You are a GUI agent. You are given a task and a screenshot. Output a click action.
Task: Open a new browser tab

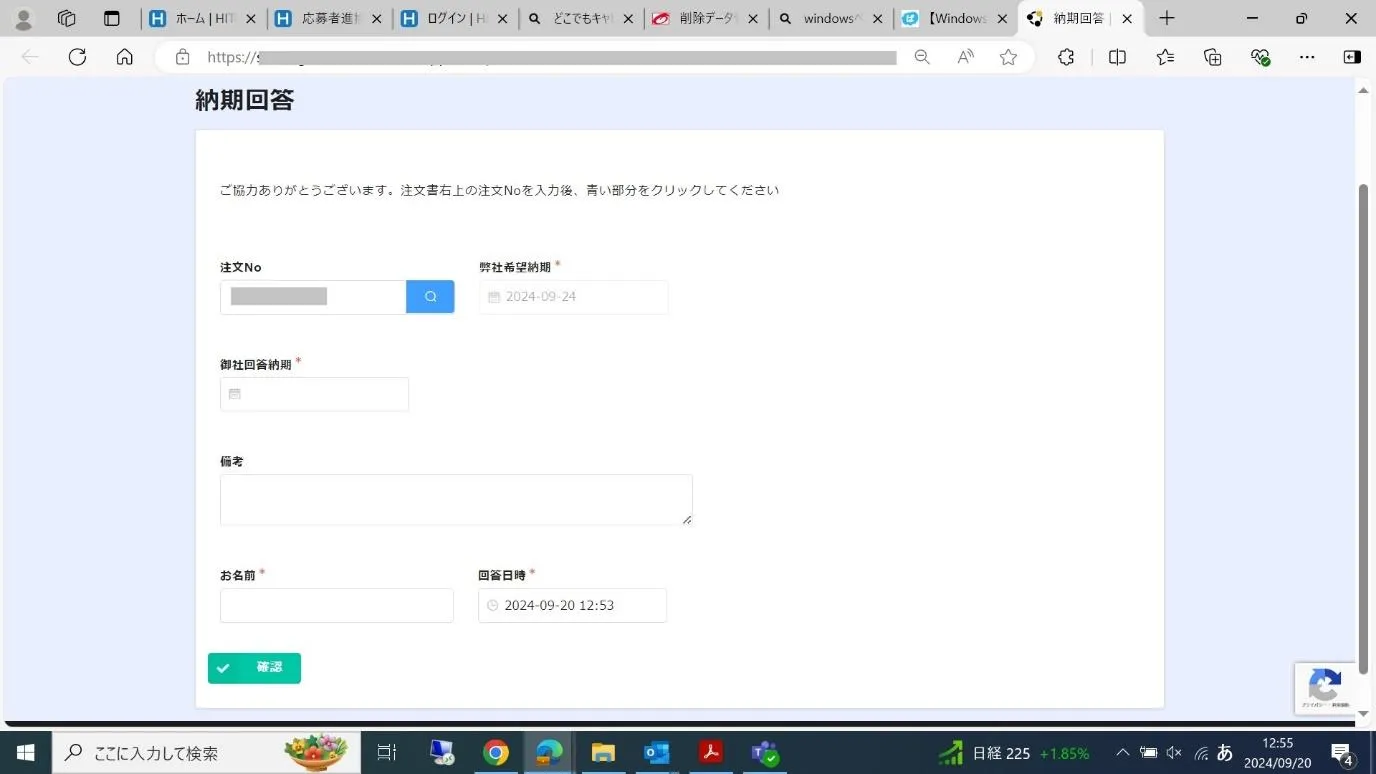click(1166, 18)
